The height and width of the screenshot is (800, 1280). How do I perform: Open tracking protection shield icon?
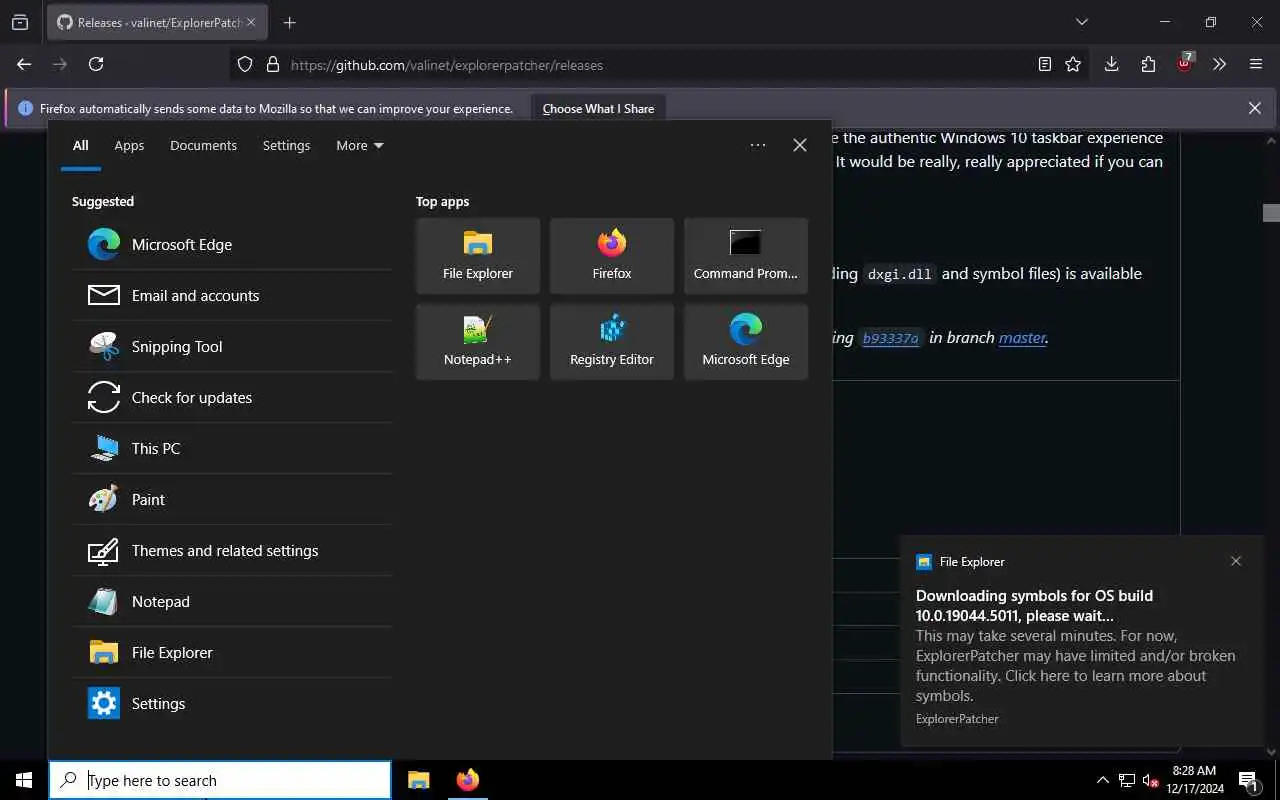tap(245, 64)
